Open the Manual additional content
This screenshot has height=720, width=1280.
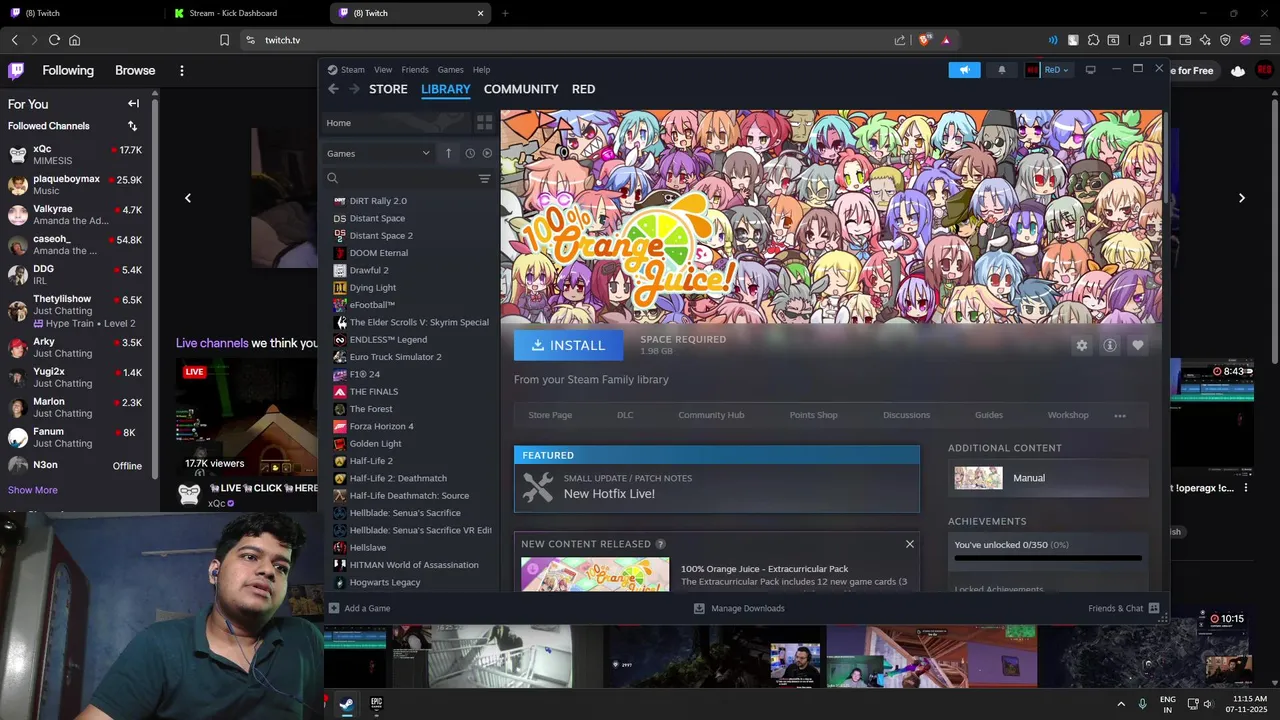click(x=1047, y=478)
